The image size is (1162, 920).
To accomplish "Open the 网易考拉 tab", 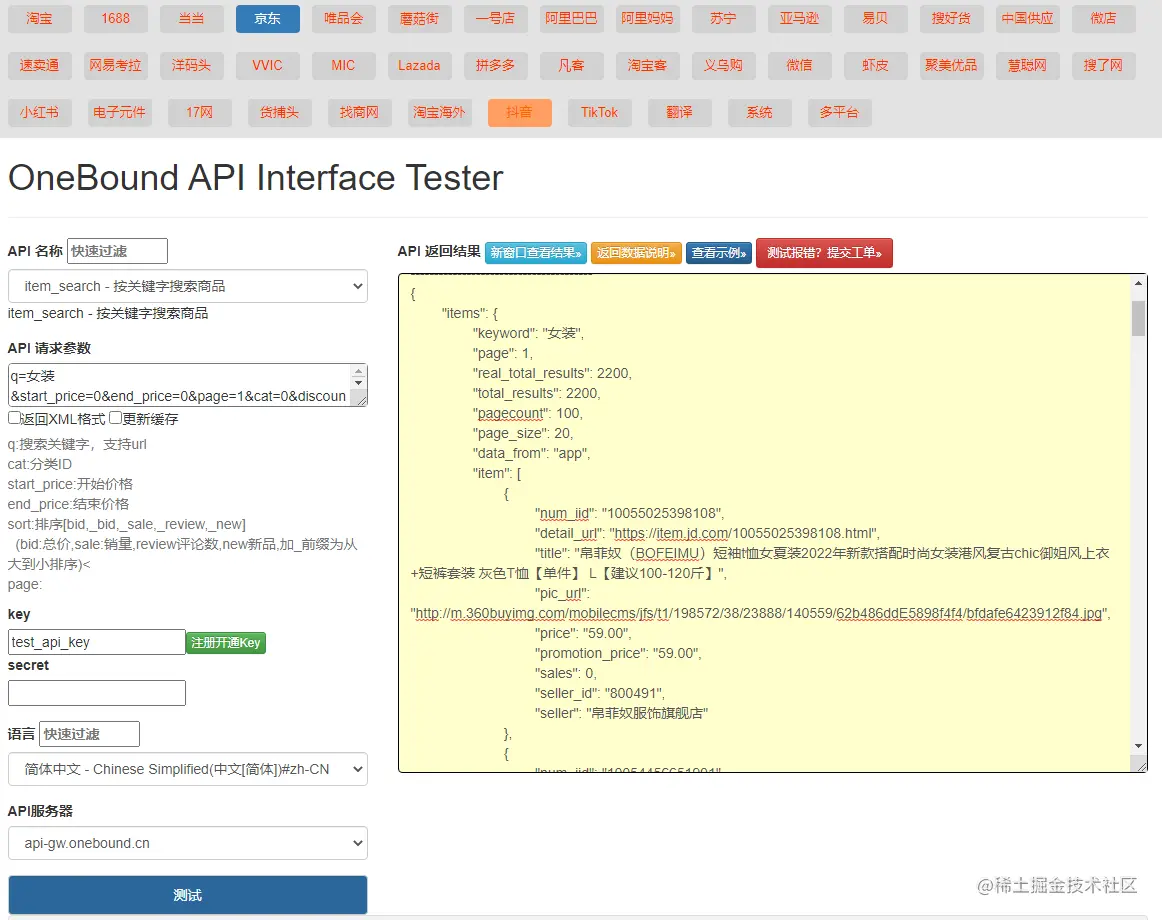I will [x=116, y=65].
